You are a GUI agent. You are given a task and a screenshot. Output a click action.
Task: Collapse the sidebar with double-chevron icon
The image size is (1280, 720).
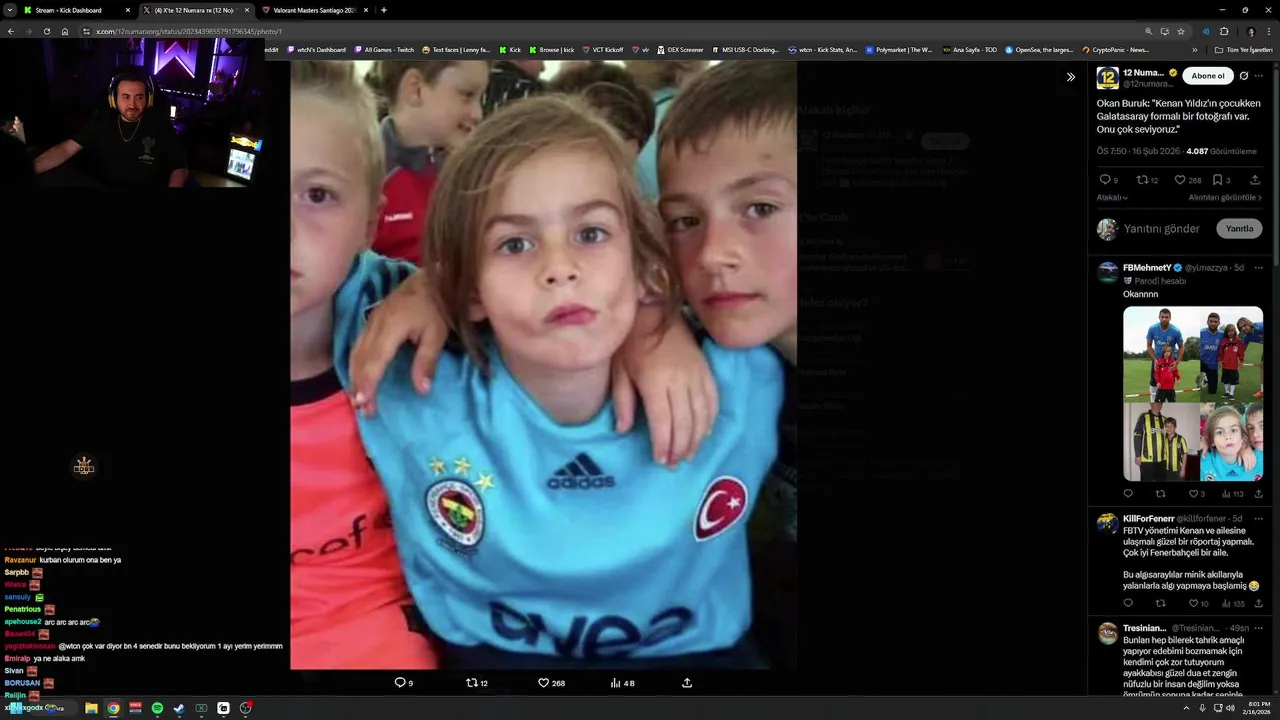point(1071,77)
